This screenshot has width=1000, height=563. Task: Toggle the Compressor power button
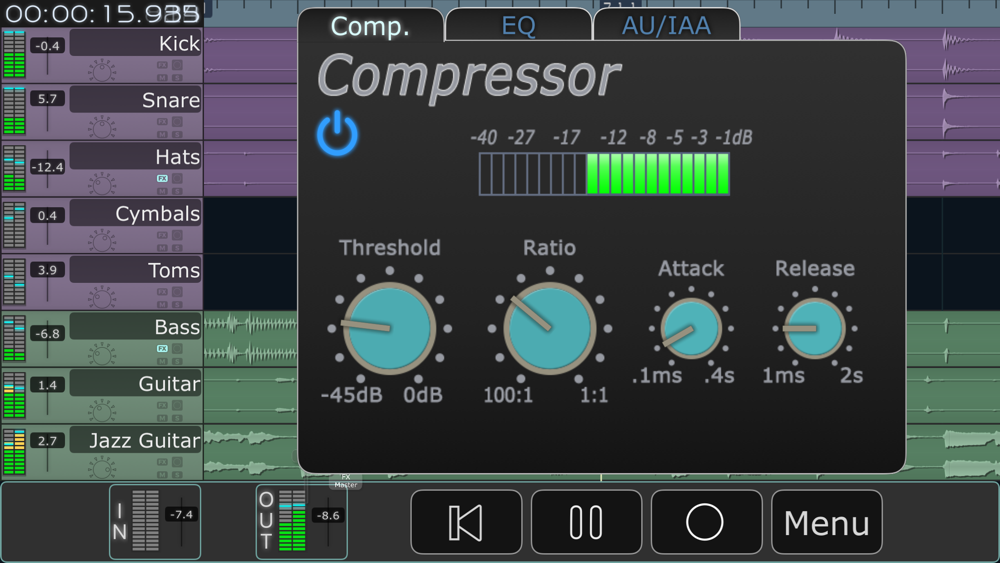[x=337, y=133]
